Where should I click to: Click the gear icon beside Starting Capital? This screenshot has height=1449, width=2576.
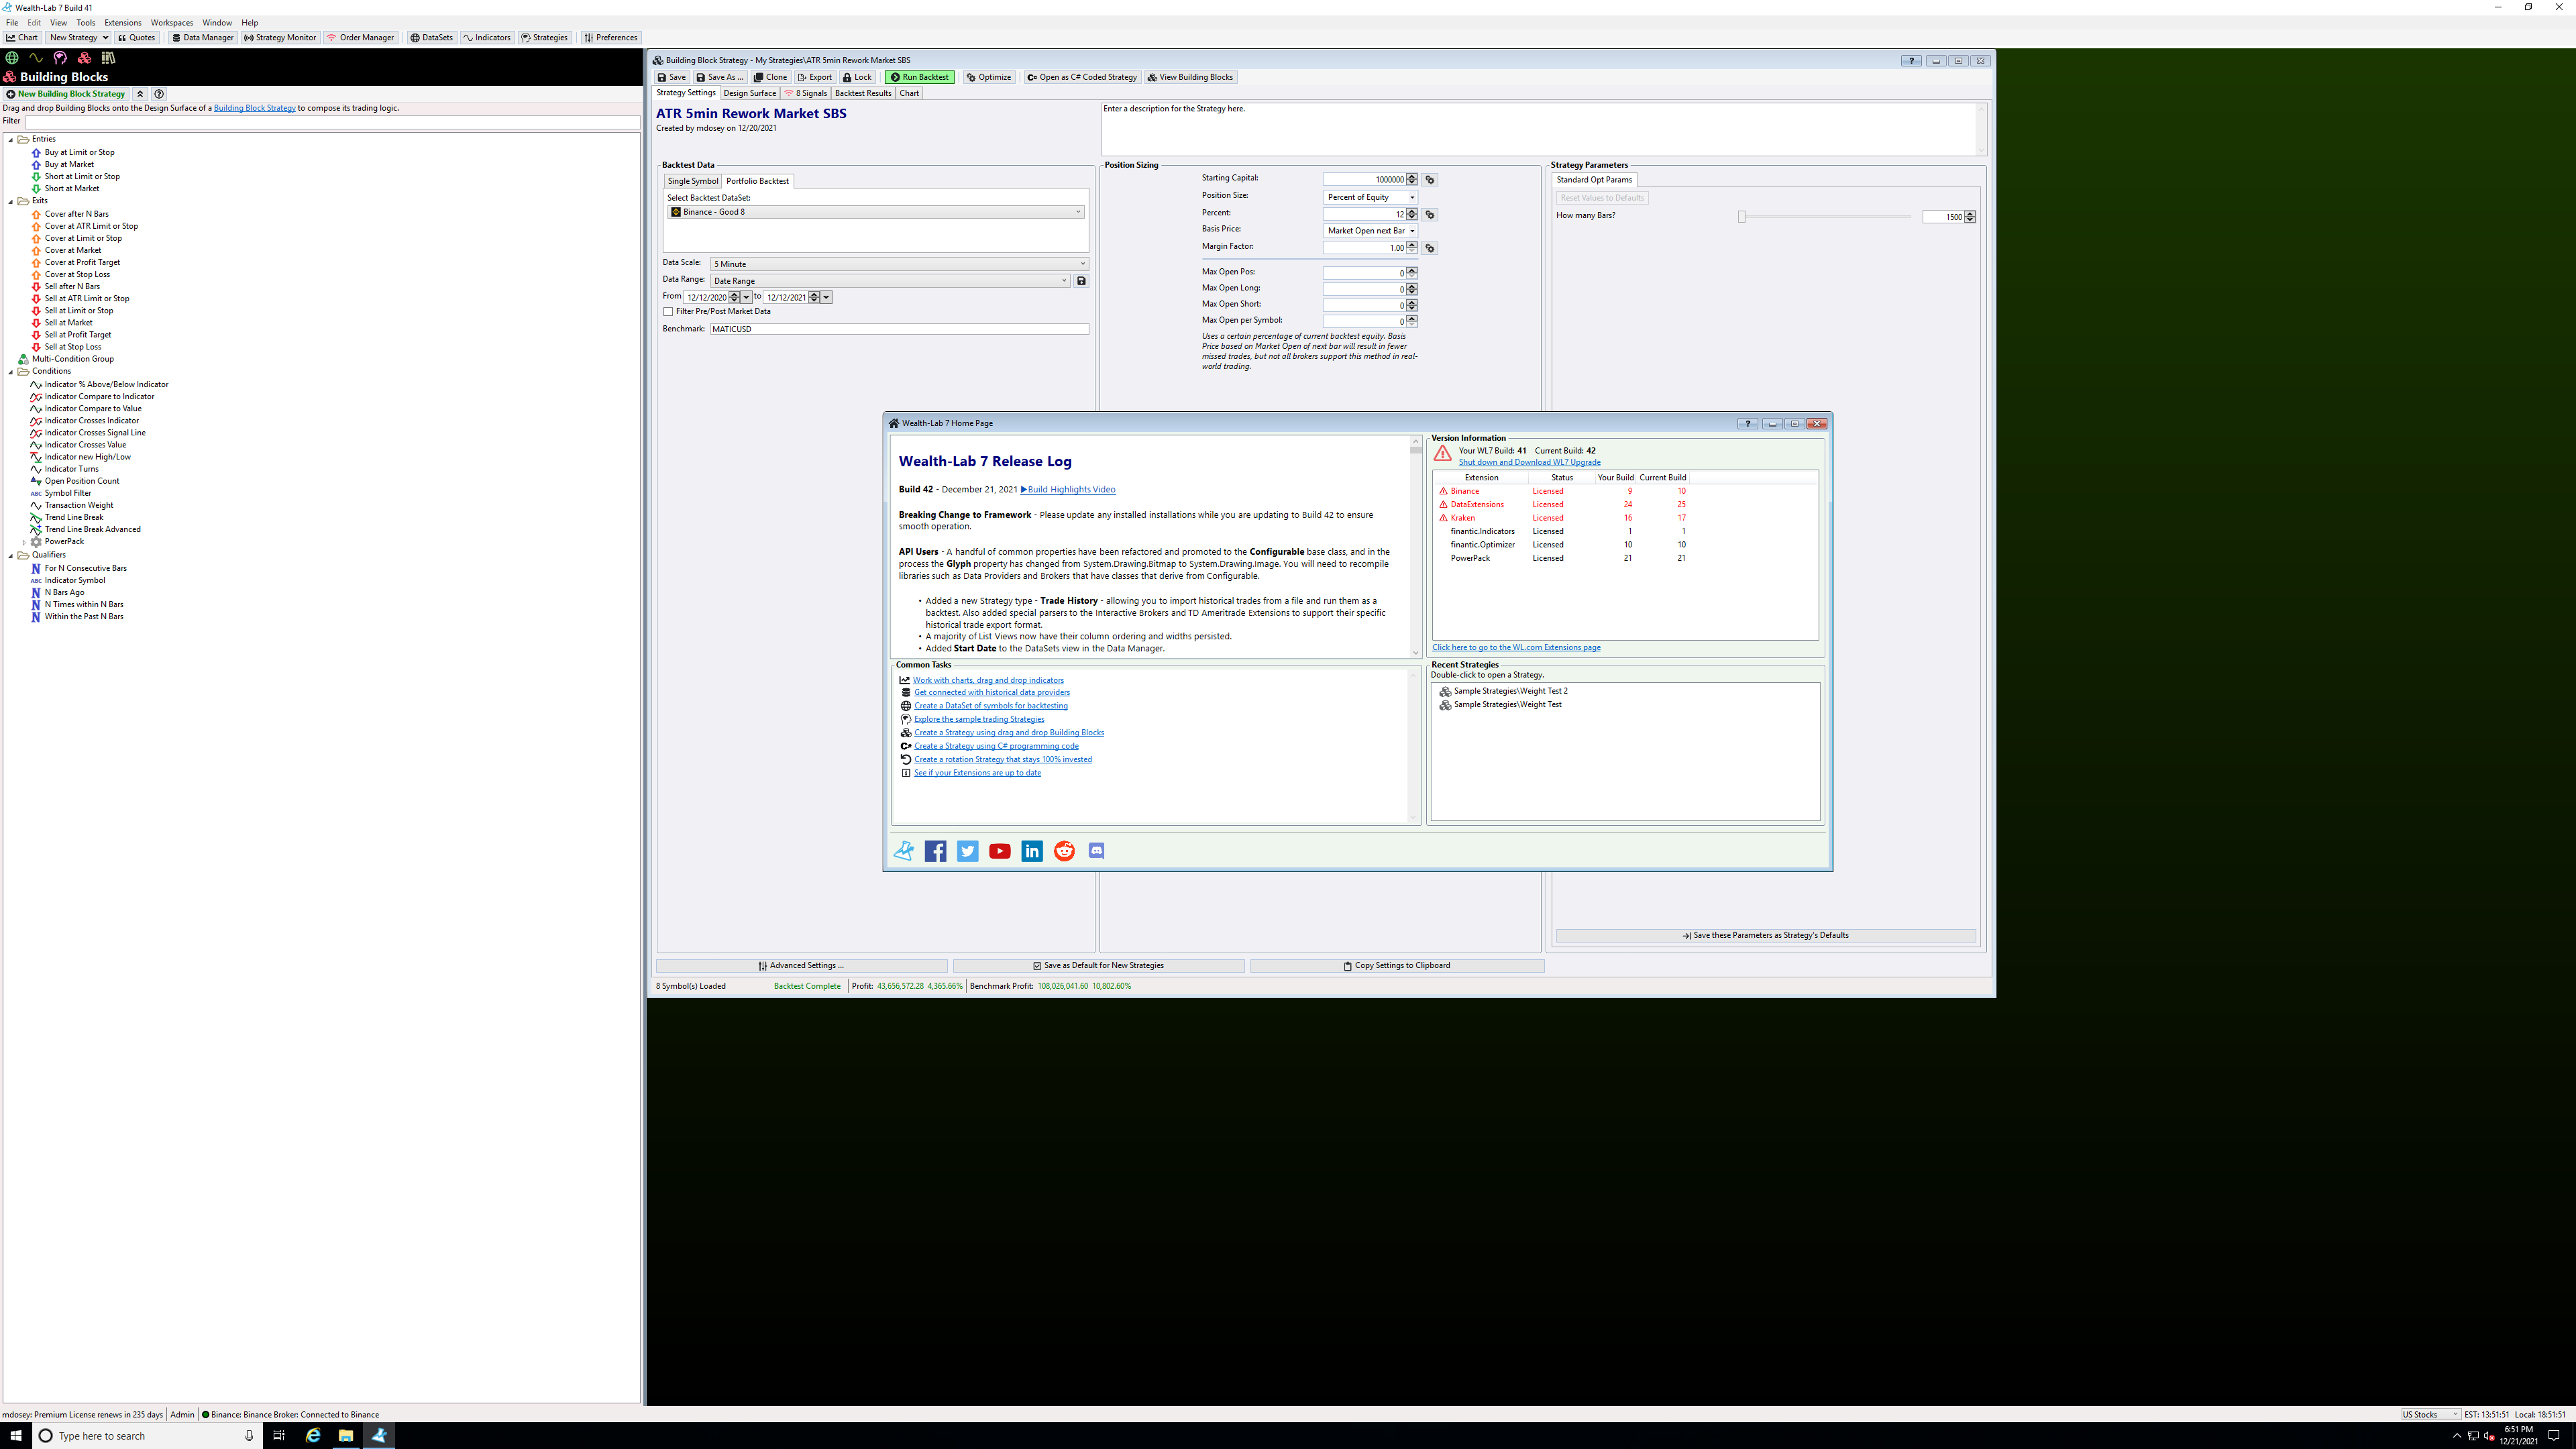(1430, 180)
